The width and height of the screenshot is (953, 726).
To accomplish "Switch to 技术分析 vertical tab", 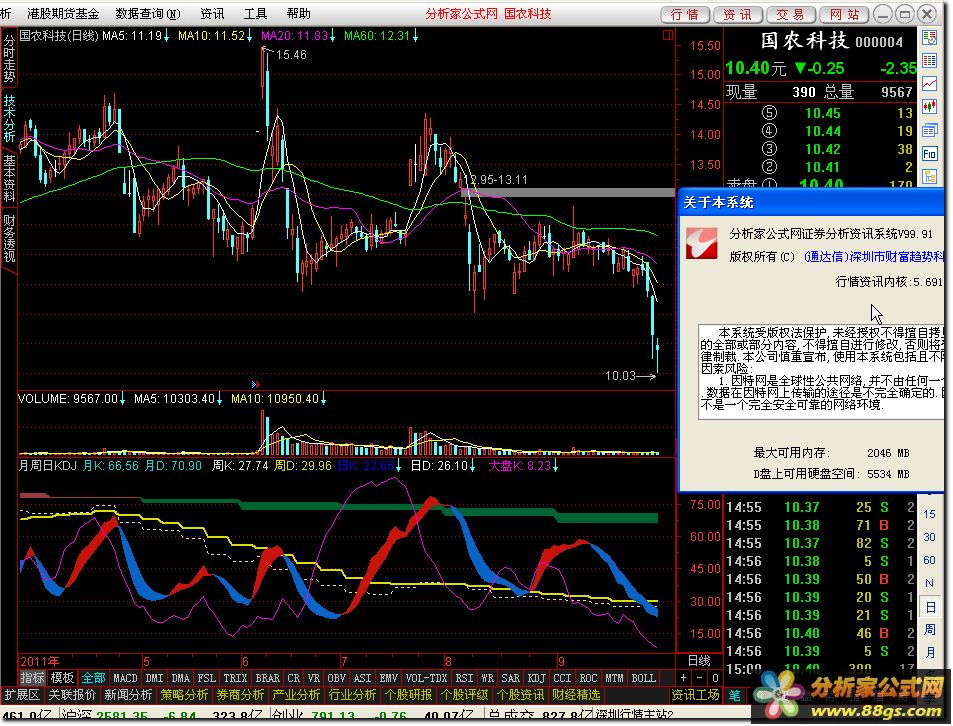I will click(9, 118).
